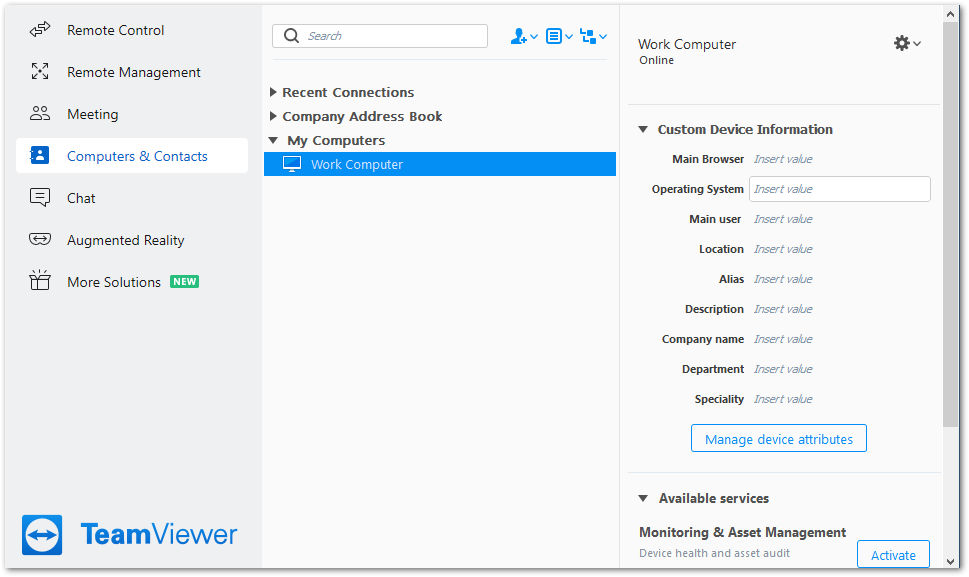
Task: Expand the Recent Connections group
Action: (273, 92)
